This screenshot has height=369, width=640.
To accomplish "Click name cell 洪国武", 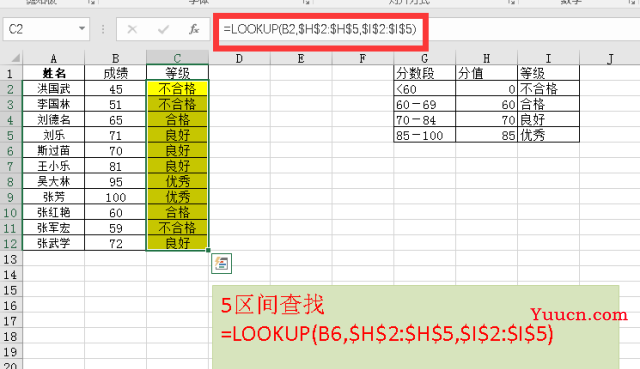I will (x=53, y=89).
